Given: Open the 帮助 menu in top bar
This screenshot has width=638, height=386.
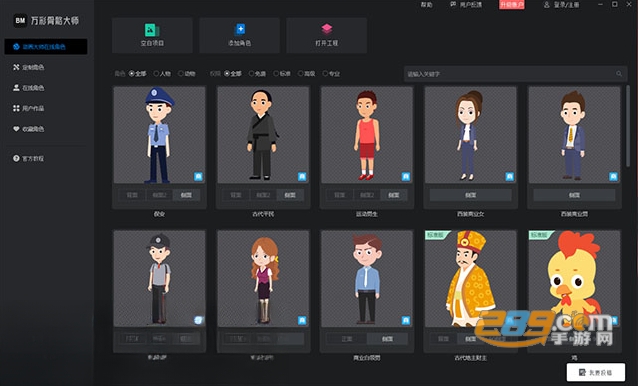Looking at the screenshot, I should 426,5.
